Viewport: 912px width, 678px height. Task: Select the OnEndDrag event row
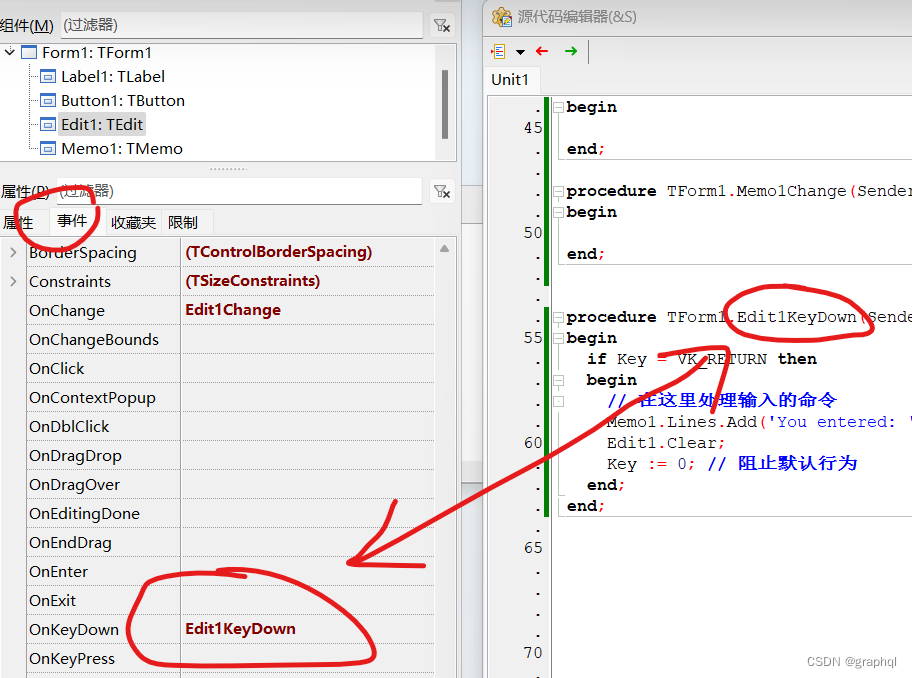tap(230, 543)
